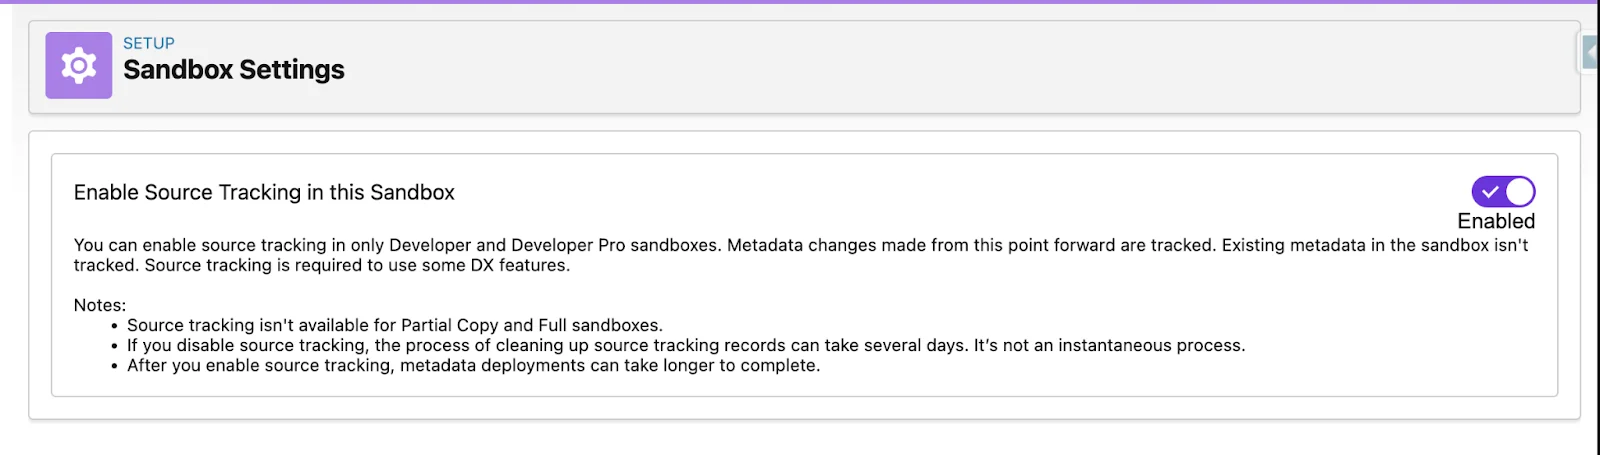Click the Enabled status label

point(1495,221)
